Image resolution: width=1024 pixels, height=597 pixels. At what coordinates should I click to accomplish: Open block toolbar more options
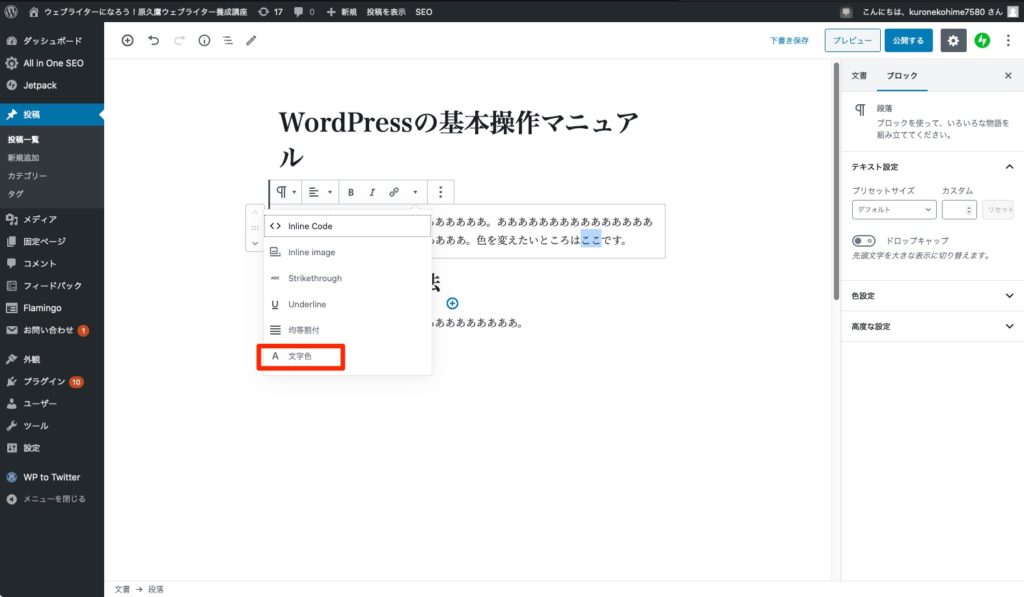[x=441, y=192]
